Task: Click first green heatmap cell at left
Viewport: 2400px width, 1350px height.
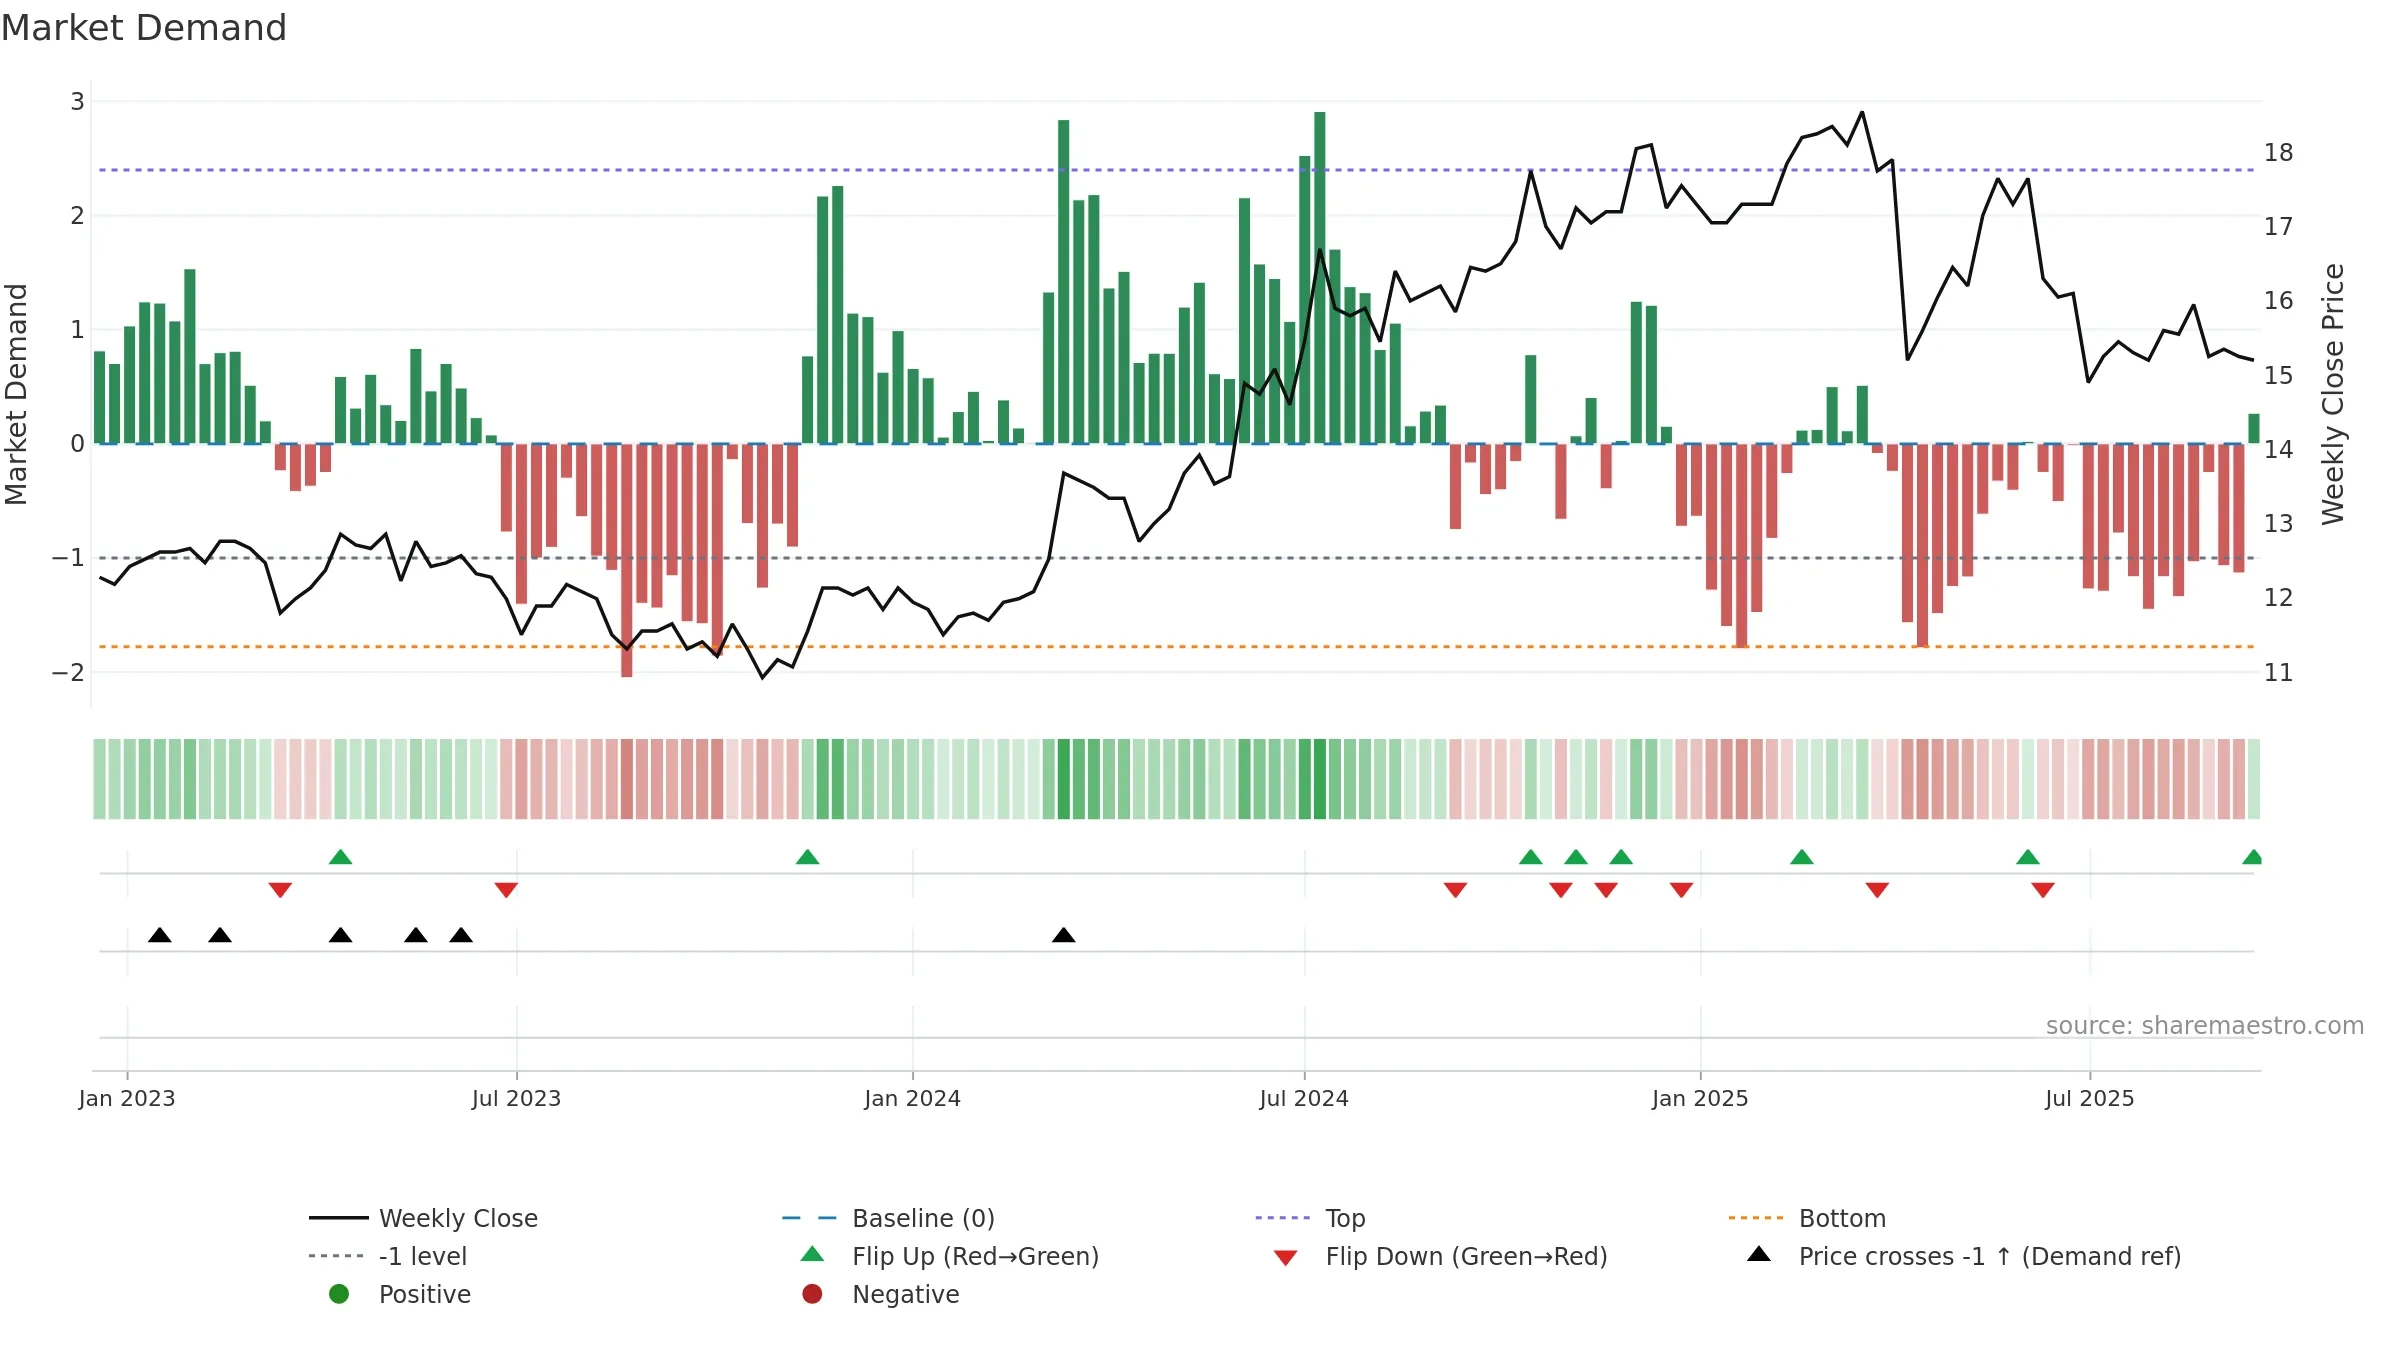Action: pyautogui.click(x=100, y=779)
